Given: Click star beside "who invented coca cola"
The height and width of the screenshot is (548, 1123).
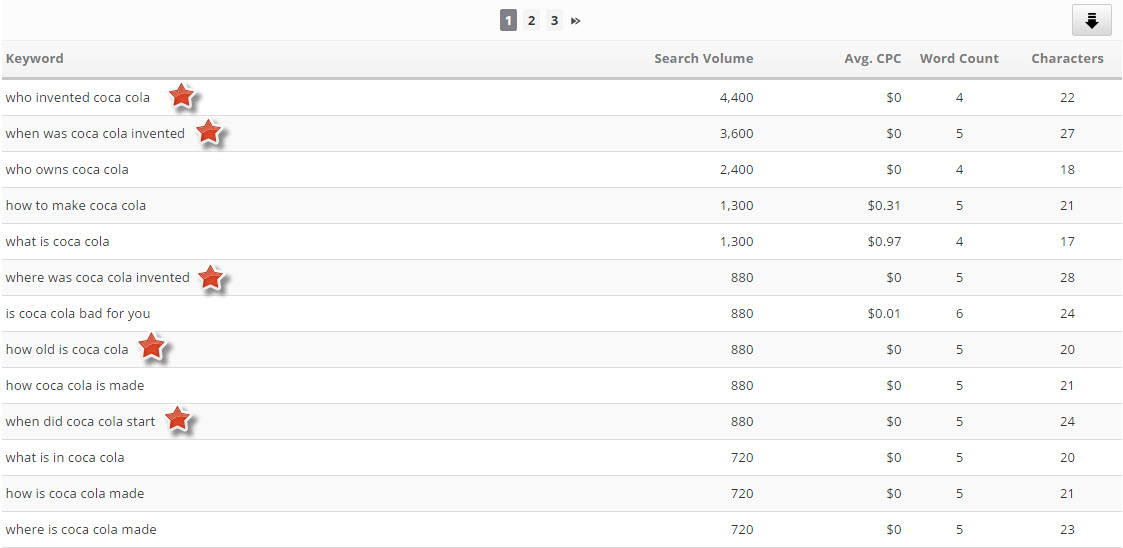Looking at the screenshot, I should (181, 96).
